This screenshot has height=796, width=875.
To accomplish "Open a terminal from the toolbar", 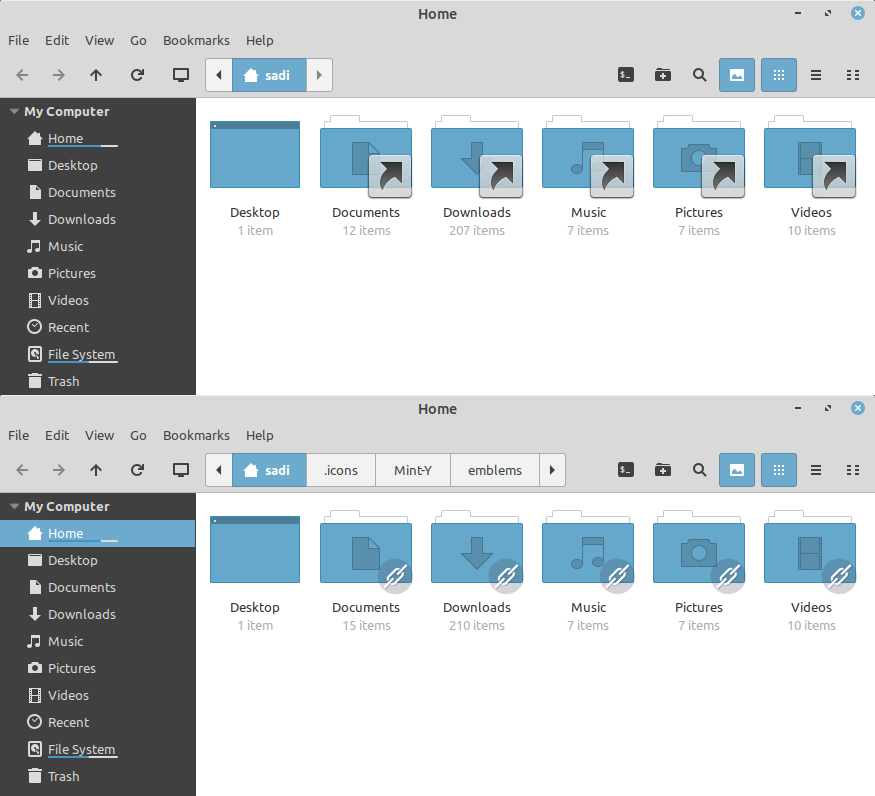I will 625,75.
